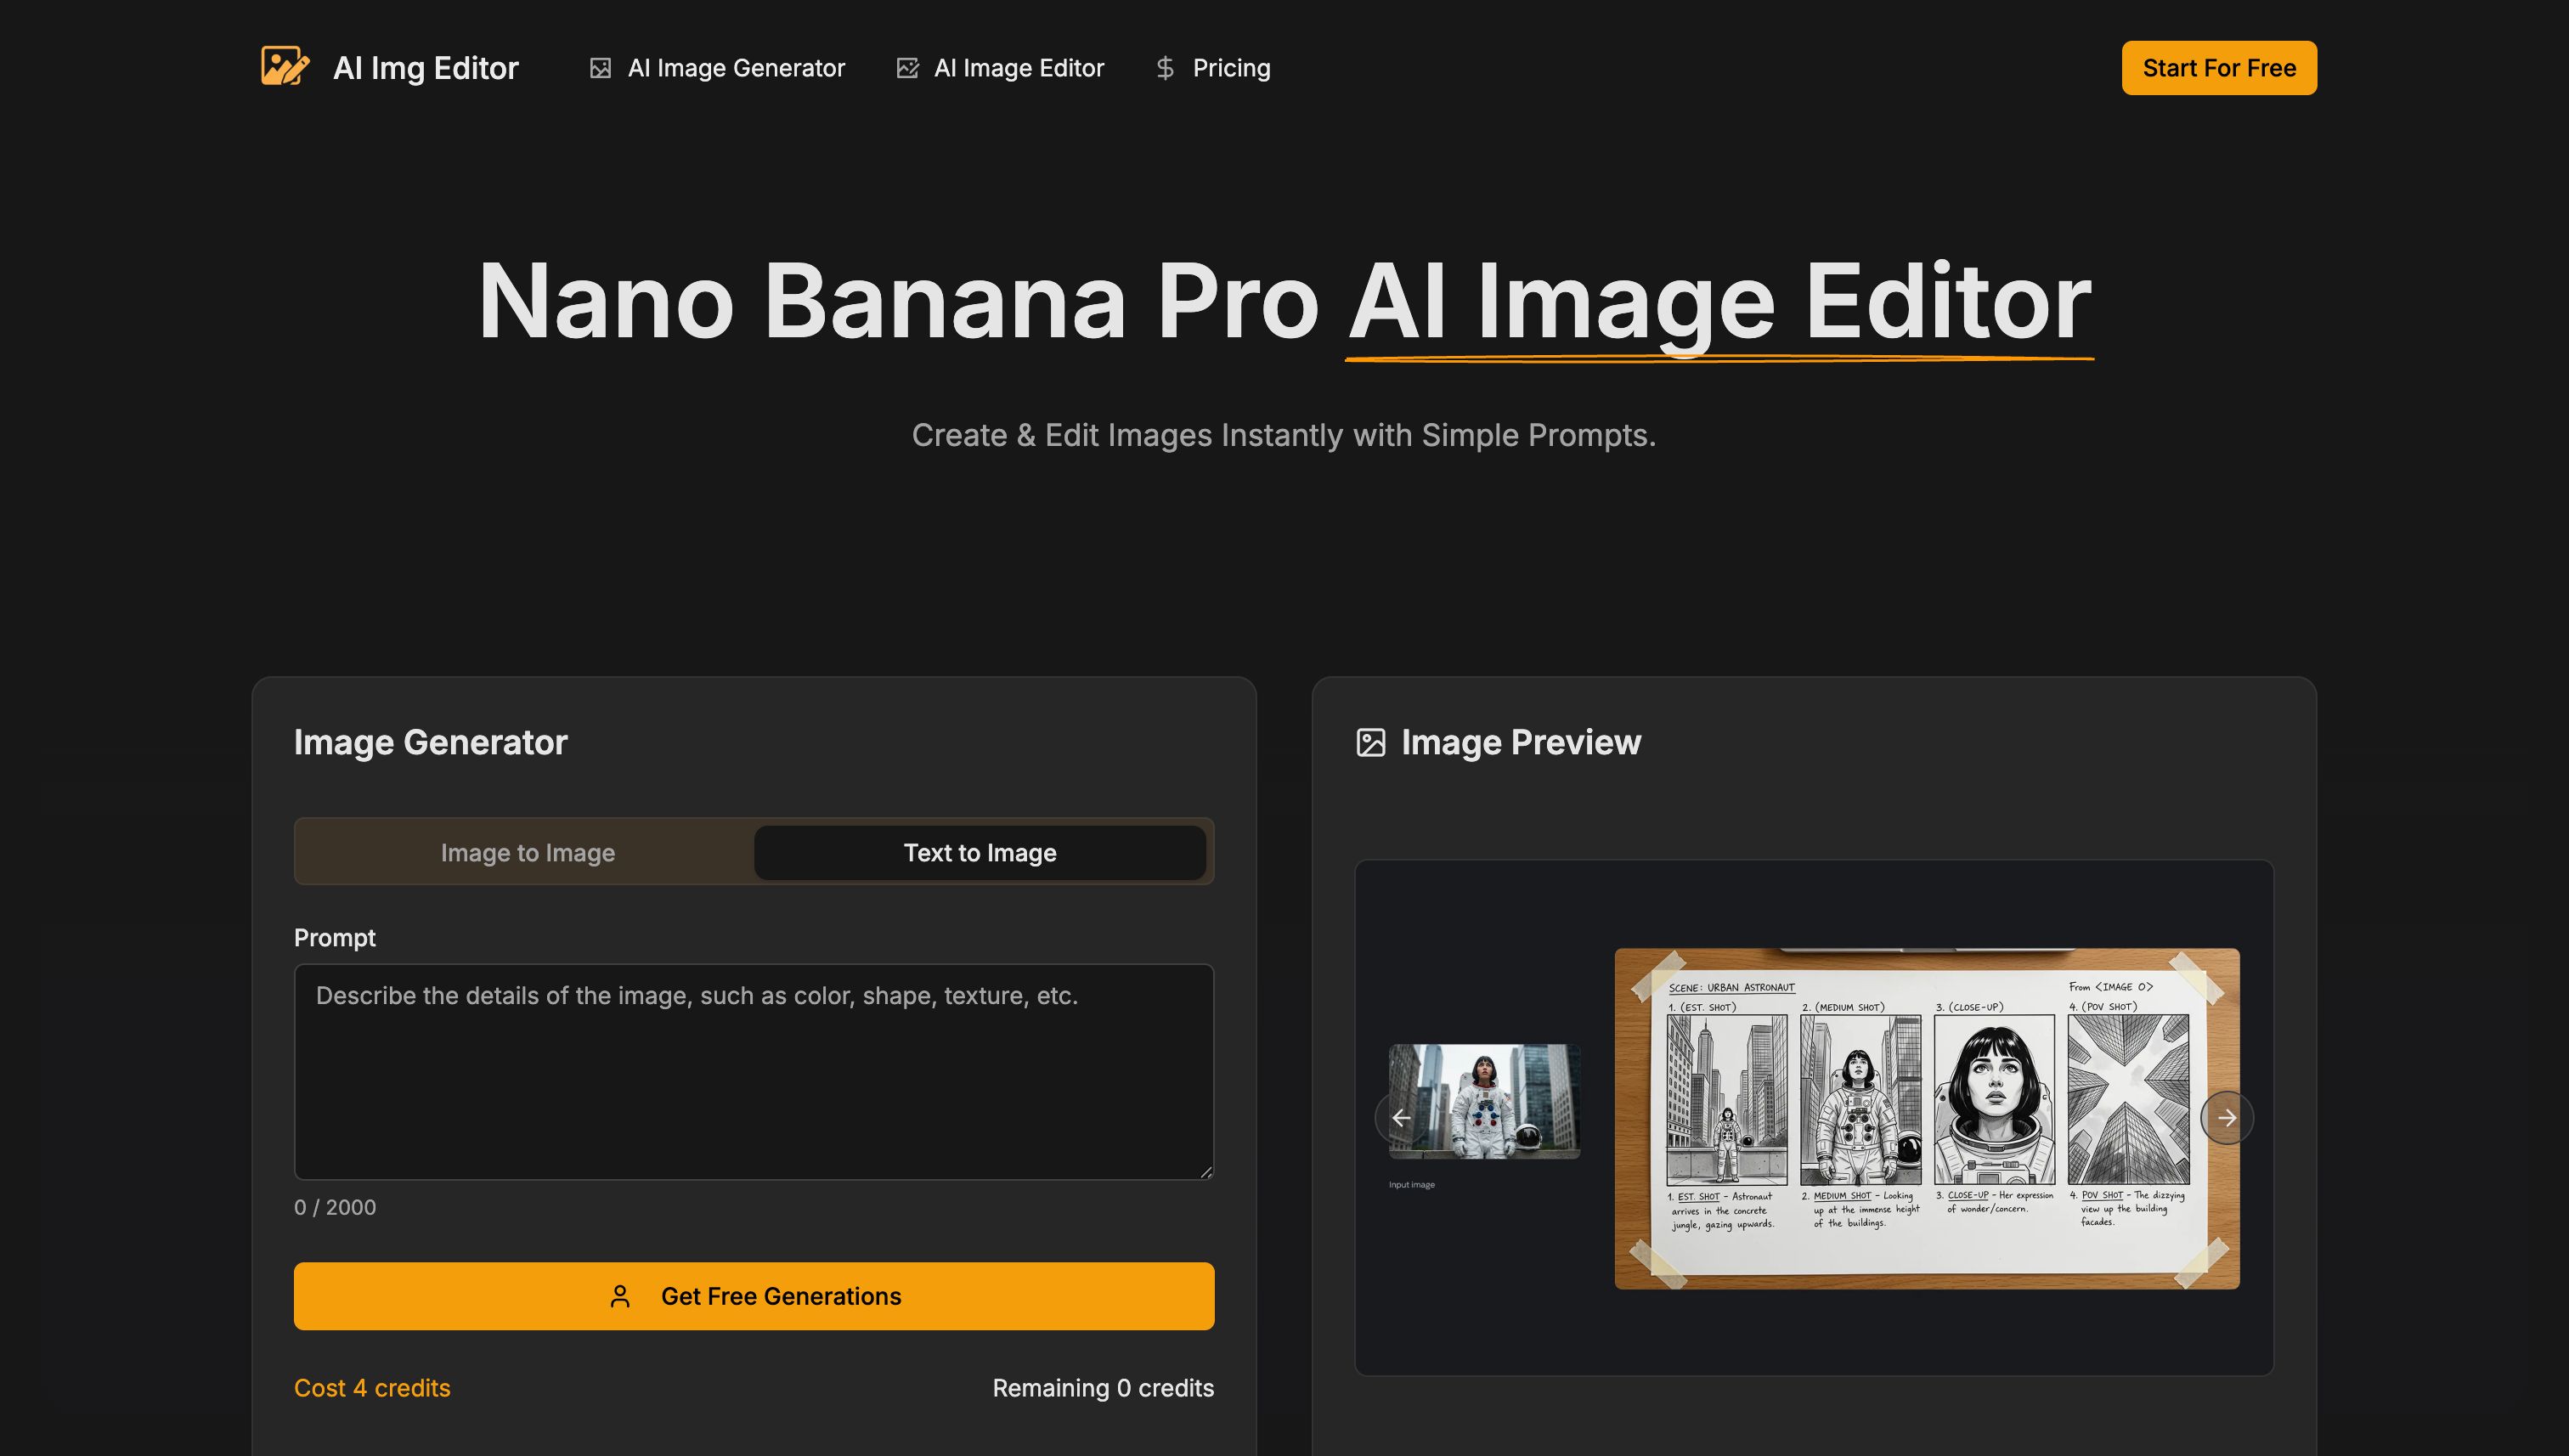Open the Pricing menu item
The height and width of the screenshot is (1456, 2569).
coord(1231,67)
